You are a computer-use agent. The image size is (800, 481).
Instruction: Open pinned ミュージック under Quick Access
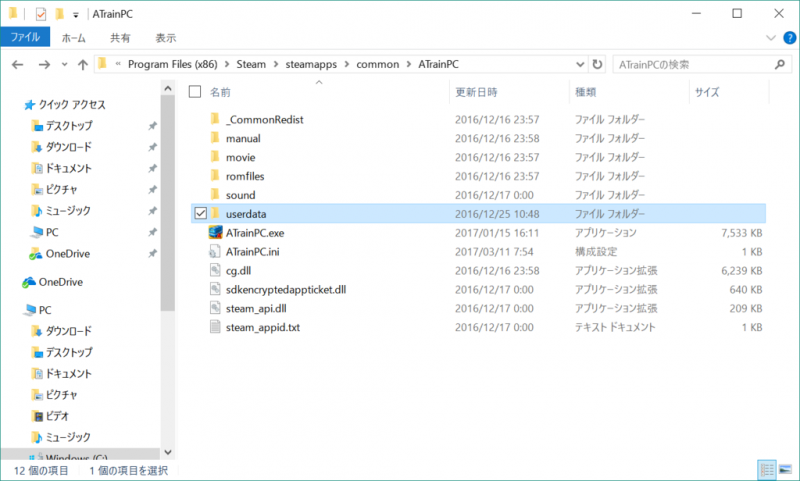68,211
